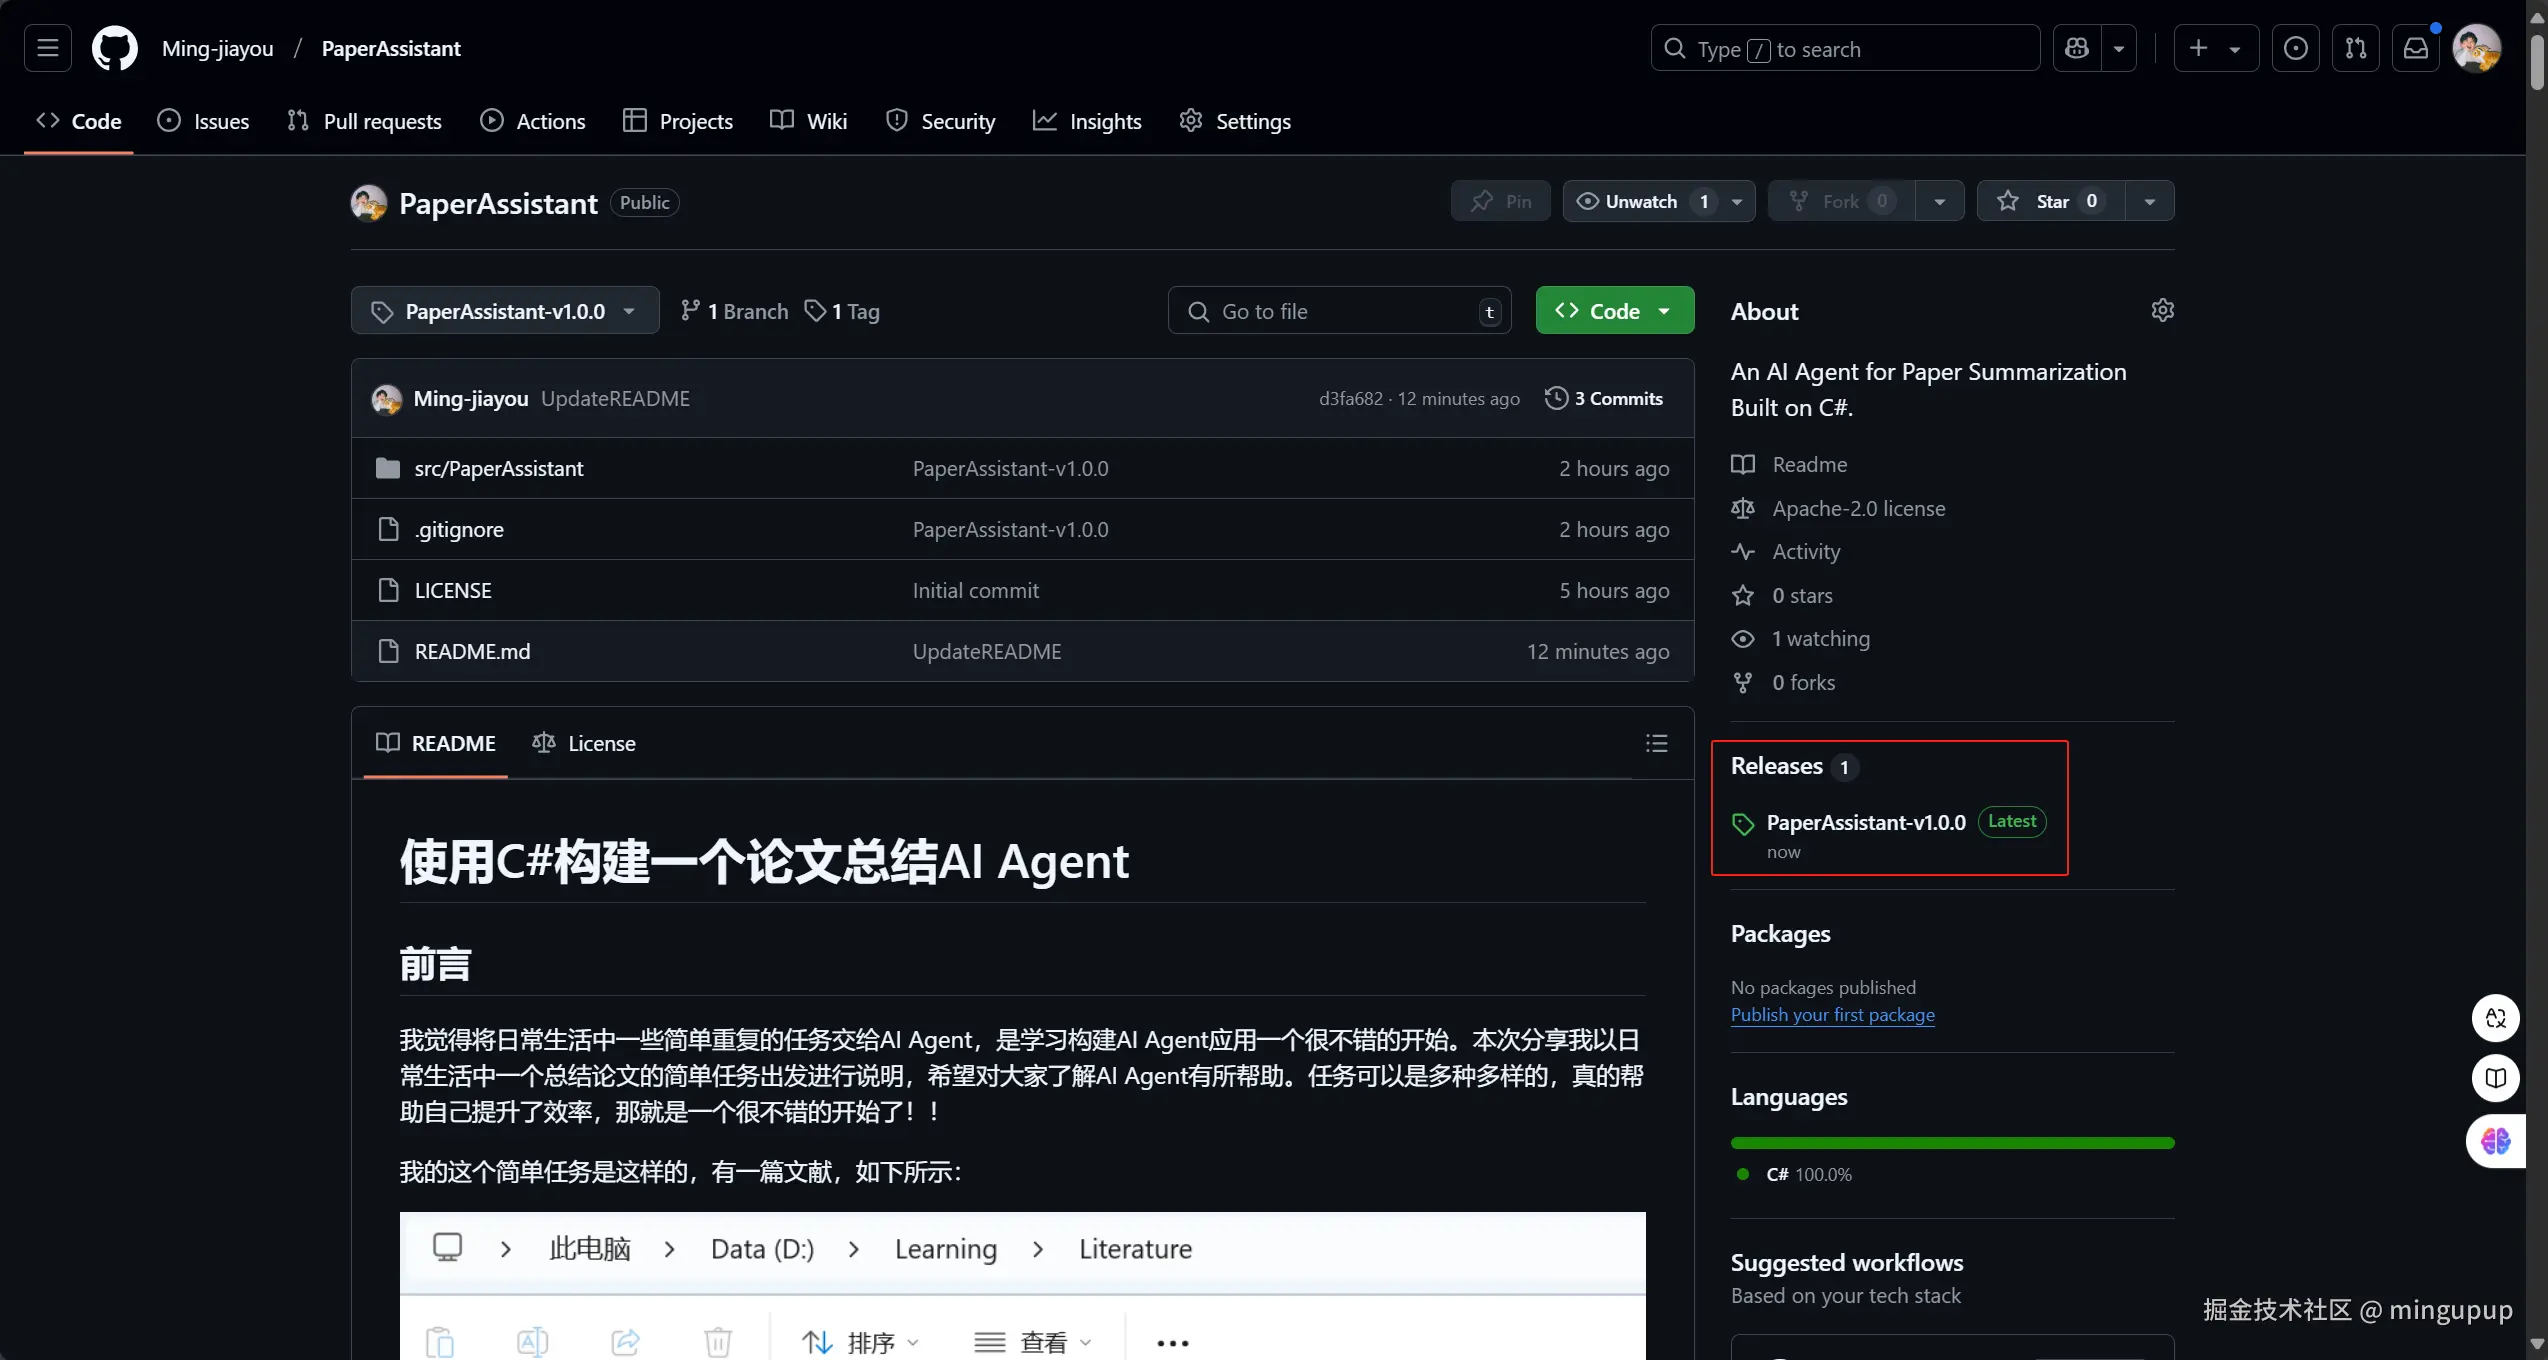Switch to the Actions tab
The width and height of the screenshot is (2548, 1360).
pos(532,121)
